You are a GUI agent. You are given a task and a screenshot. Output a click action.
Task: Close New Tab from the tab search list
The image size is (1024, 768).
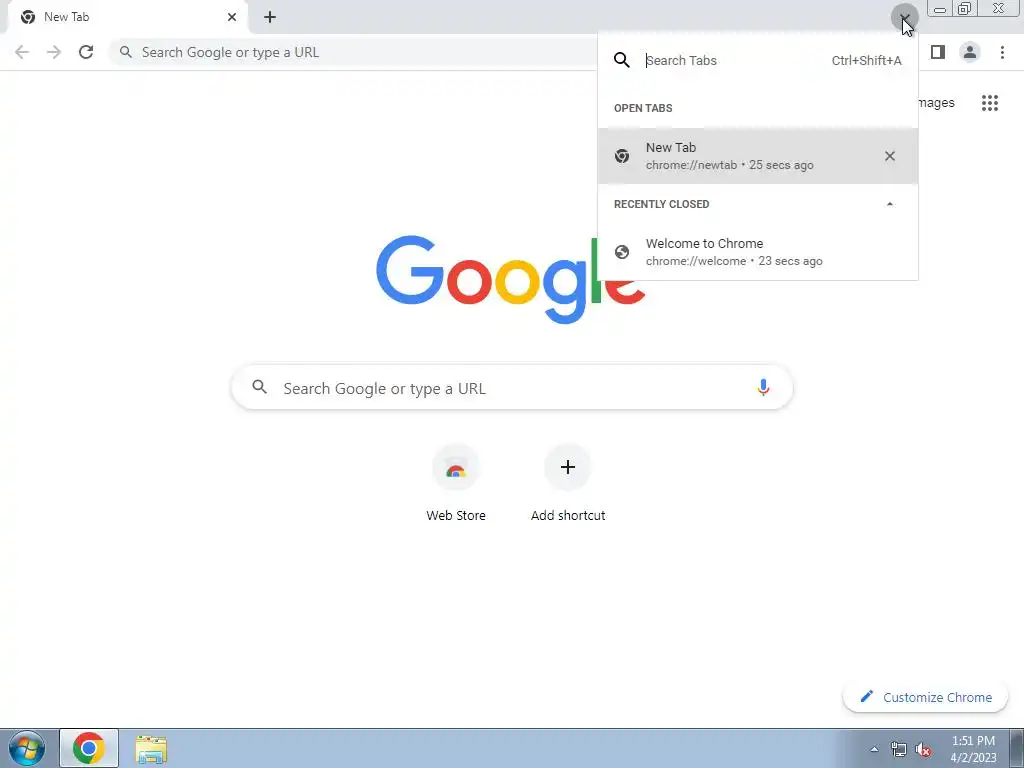(889, 156)
